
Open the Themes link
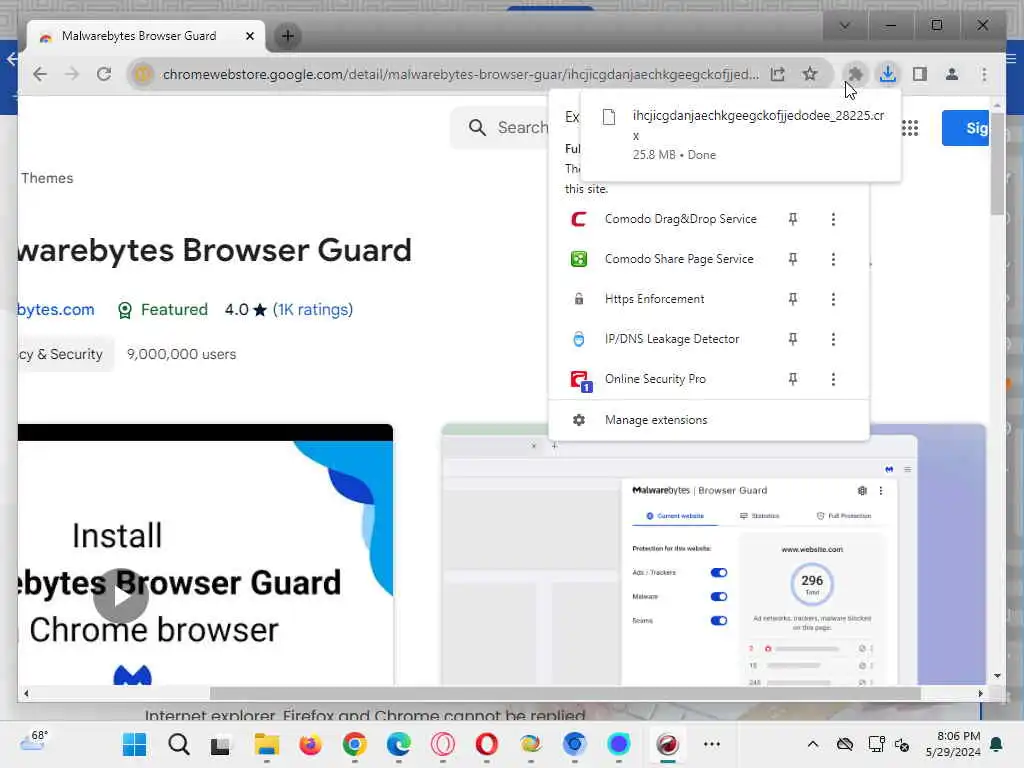(47, 178)
